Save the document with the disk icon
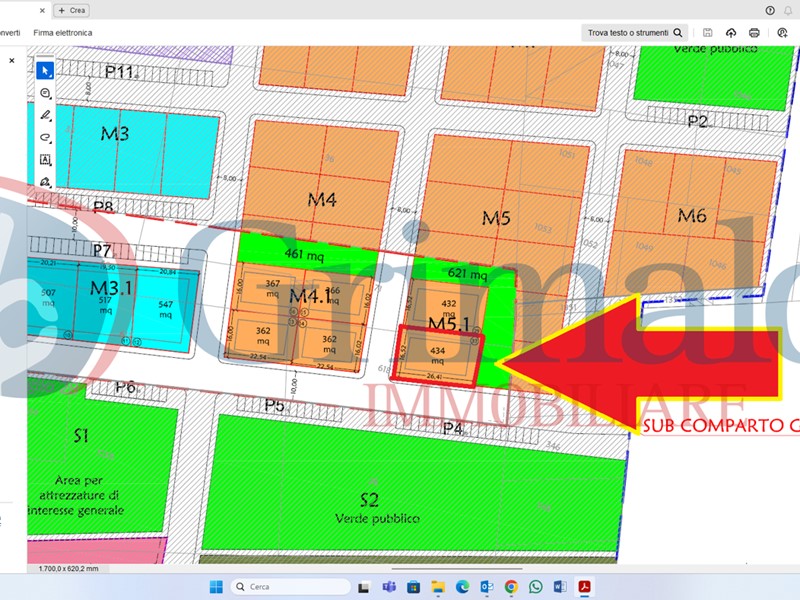800x600 pixels. [708, 32]
